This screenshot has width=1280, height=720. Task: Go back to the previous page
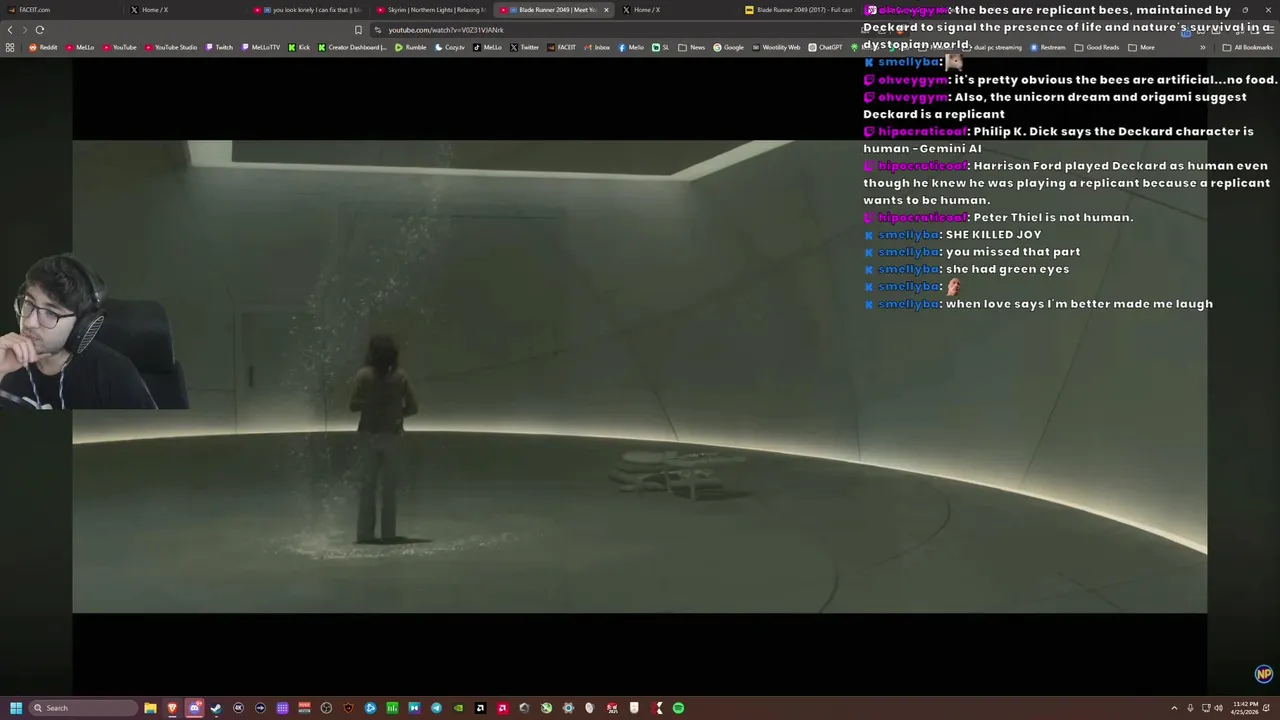click(10, 30)
